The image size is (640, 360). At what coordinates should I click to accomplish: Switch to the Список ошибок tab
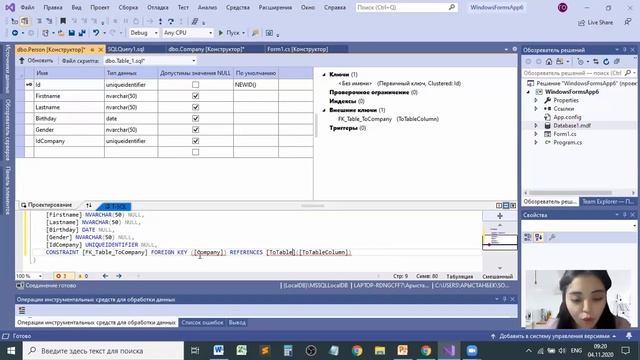[202, 322]
